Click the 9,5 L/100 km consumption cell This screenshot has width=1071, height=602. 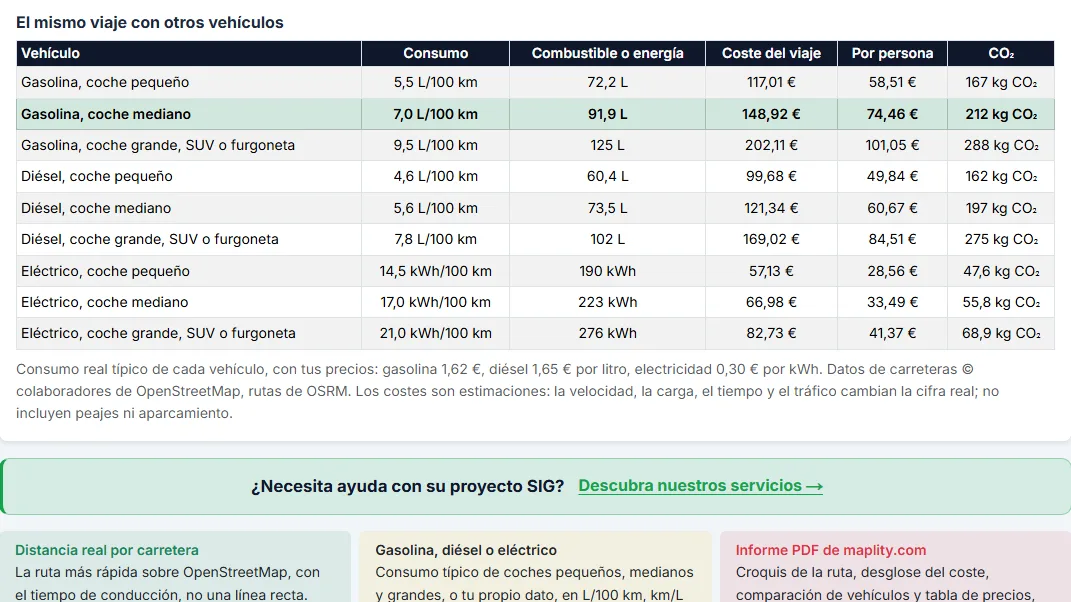pos(436,146)
